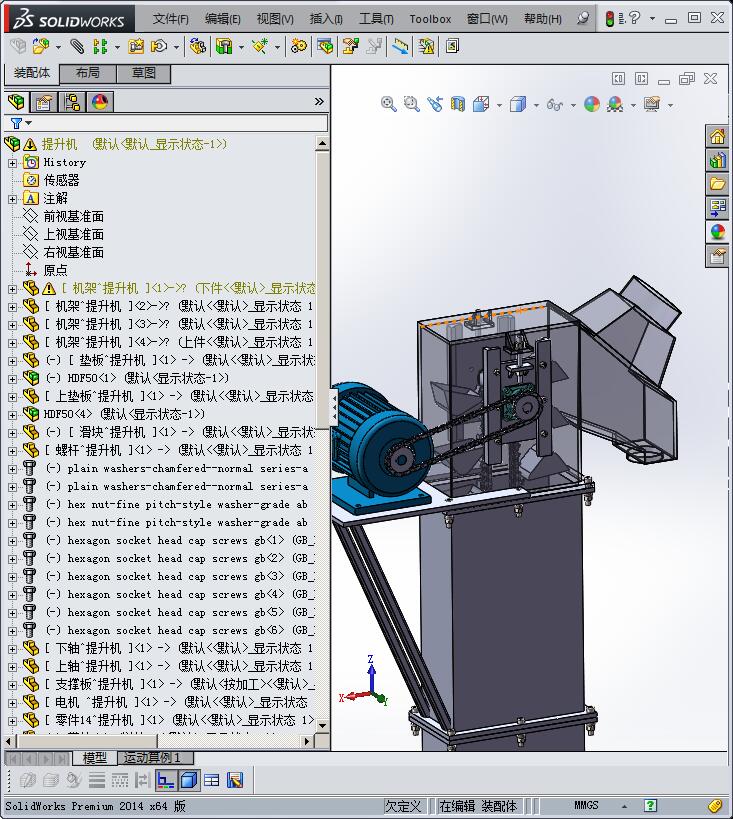Select the 上视基准面 plane

(73, 235)
